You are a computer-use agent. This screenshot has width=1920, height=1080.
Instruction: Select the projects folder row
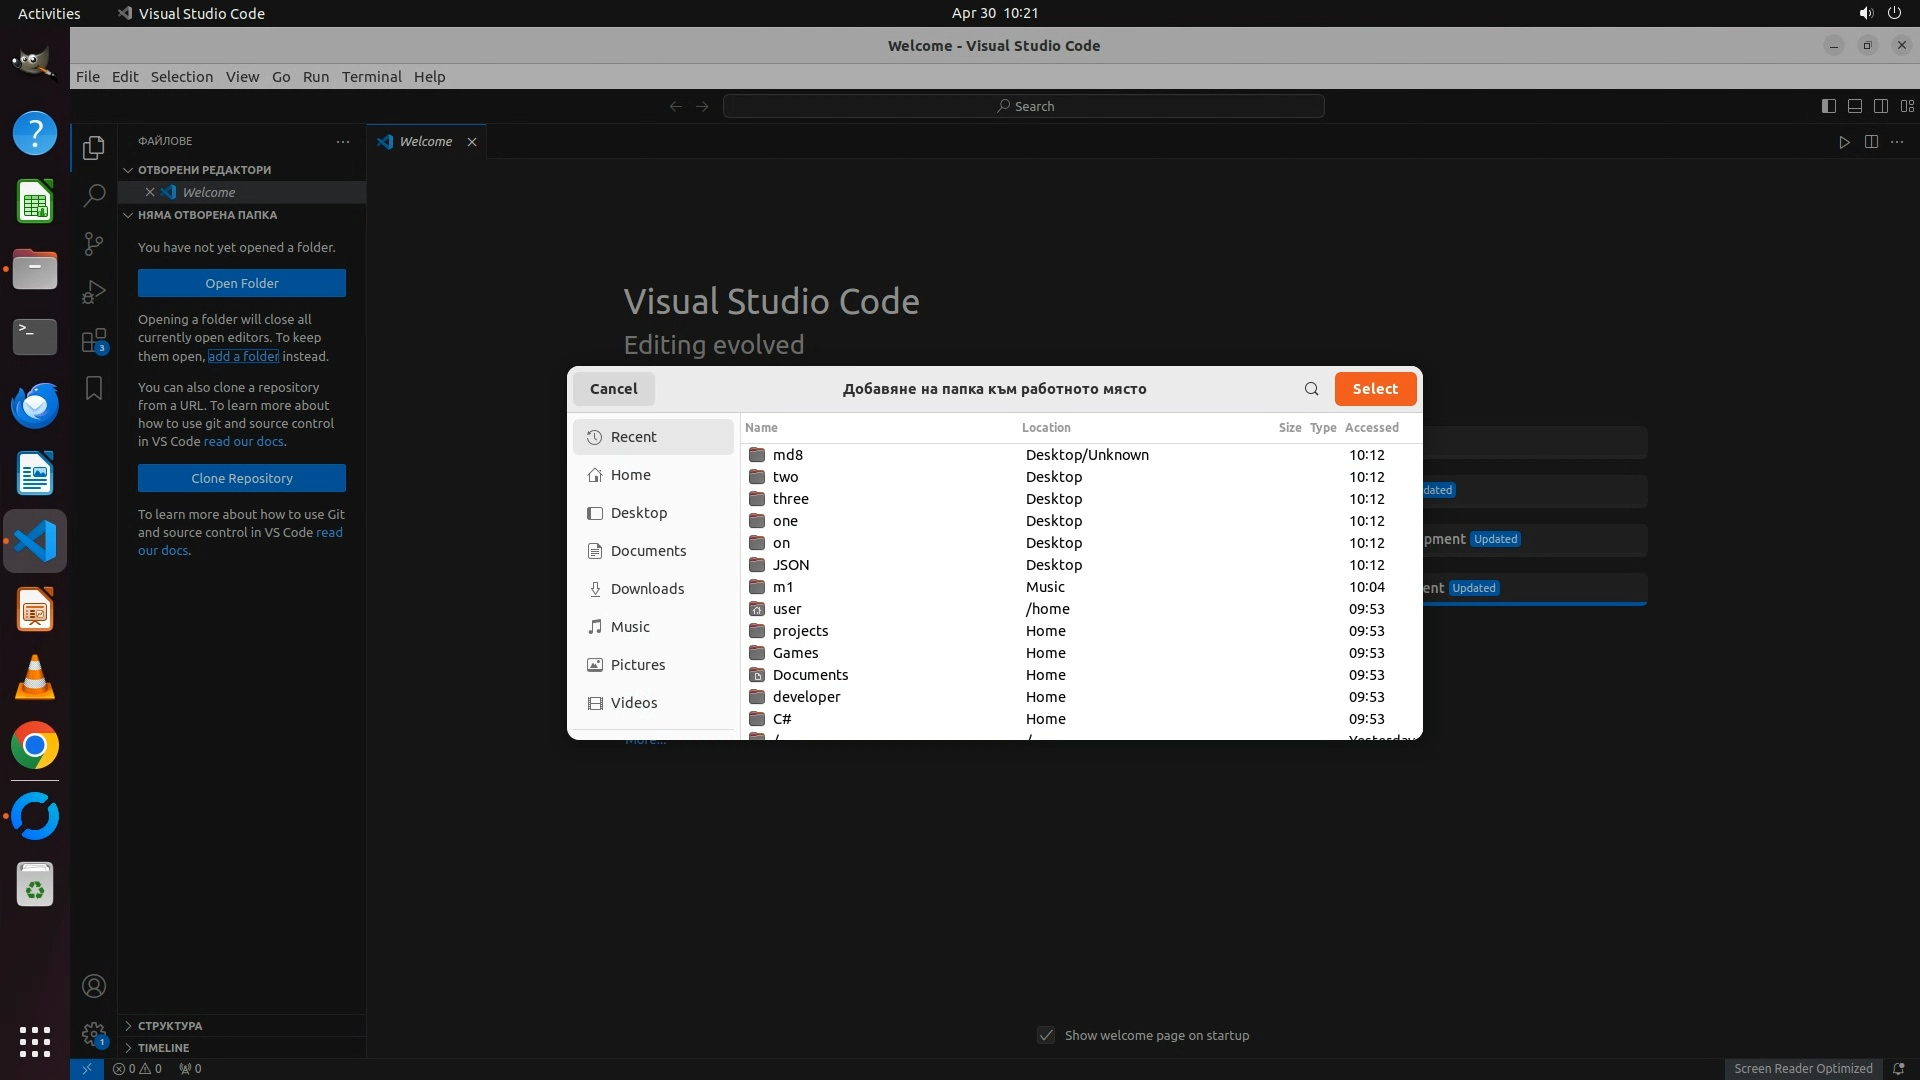pos(800,631)
